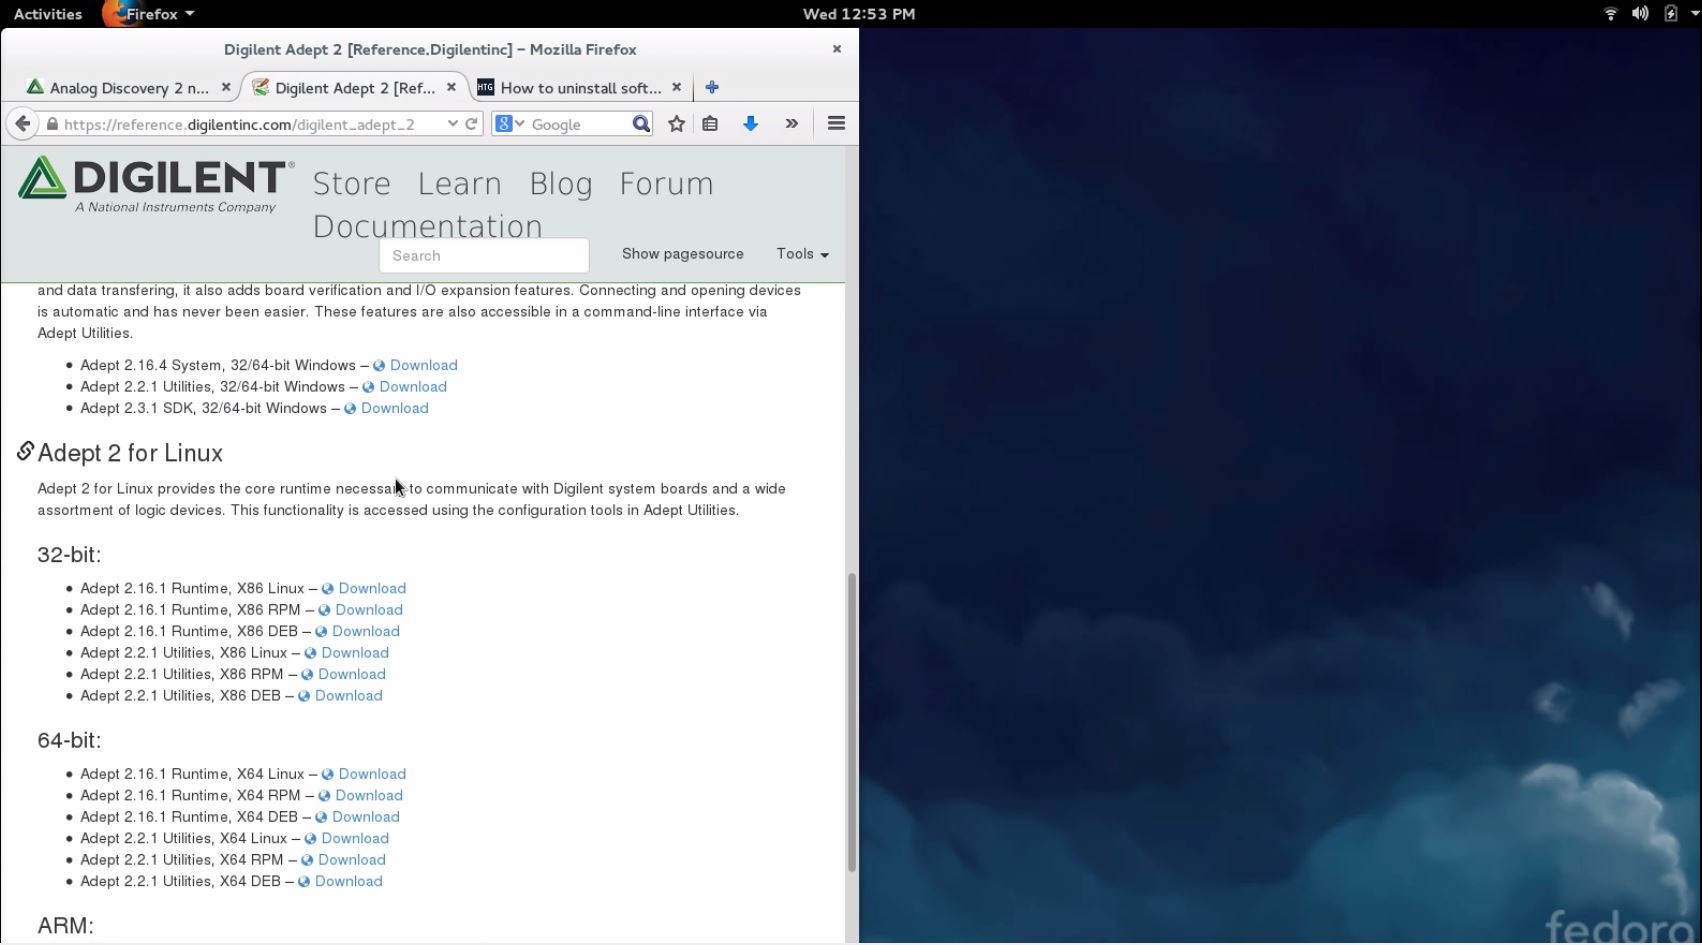Click the ARM: heading
The height and width of the screenshot is (945, 1702).
pyautogui.click(x=65, y=925)
